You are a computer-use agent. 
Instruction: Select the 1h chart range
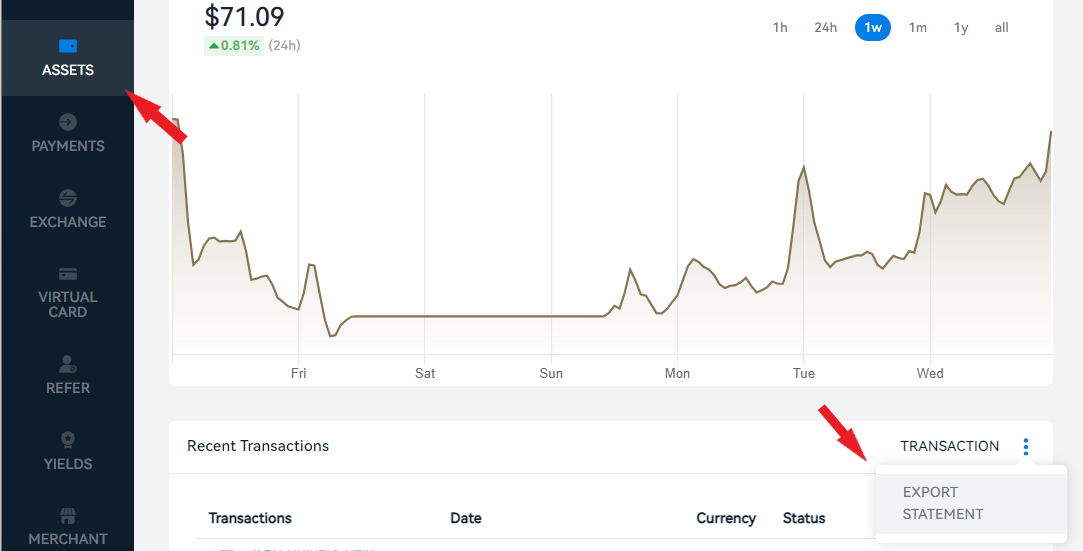[x=780, y=28]
